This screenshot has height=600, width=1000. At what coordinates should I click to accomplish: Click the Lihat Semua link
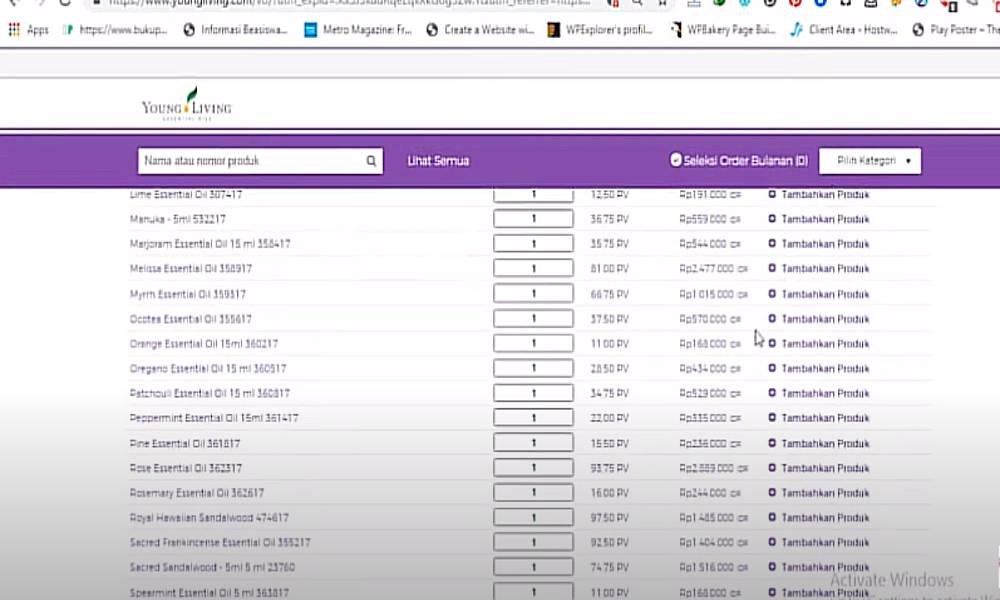pyautogui.click(x=438, y=161)
